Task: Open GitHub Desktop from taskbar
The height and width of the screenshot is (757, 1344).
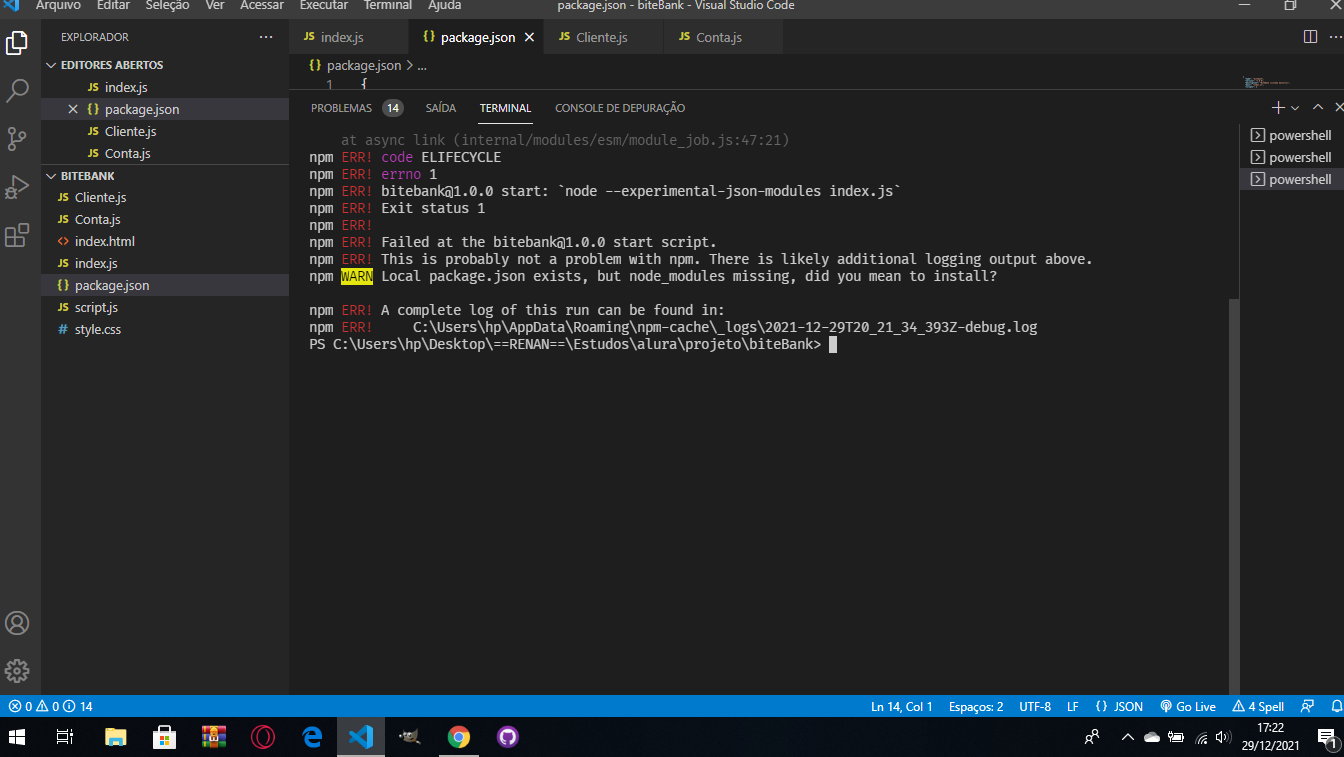Action: coord(508,737)
